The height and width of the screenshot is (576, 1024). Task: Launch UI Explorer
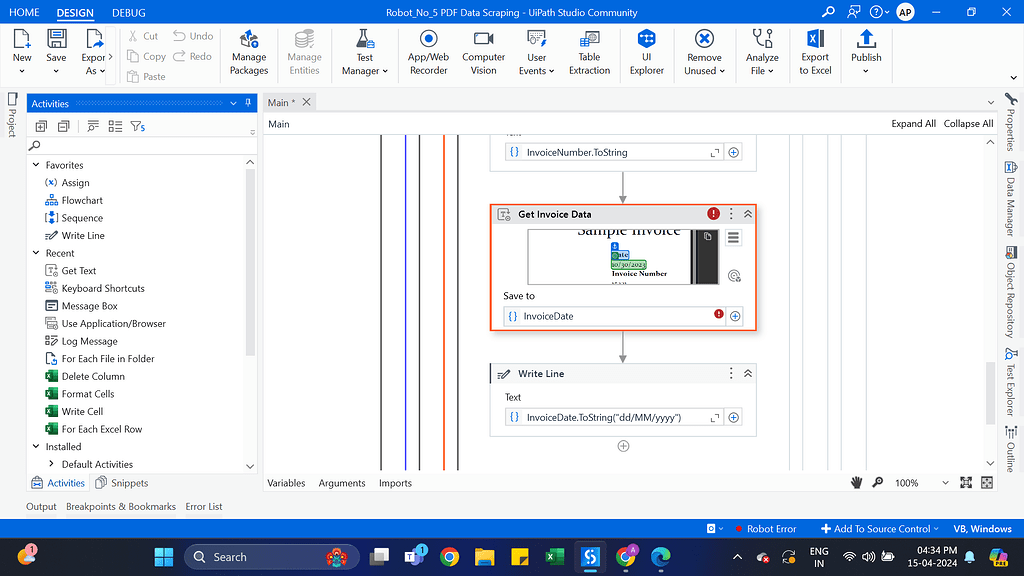coord(645,52)
